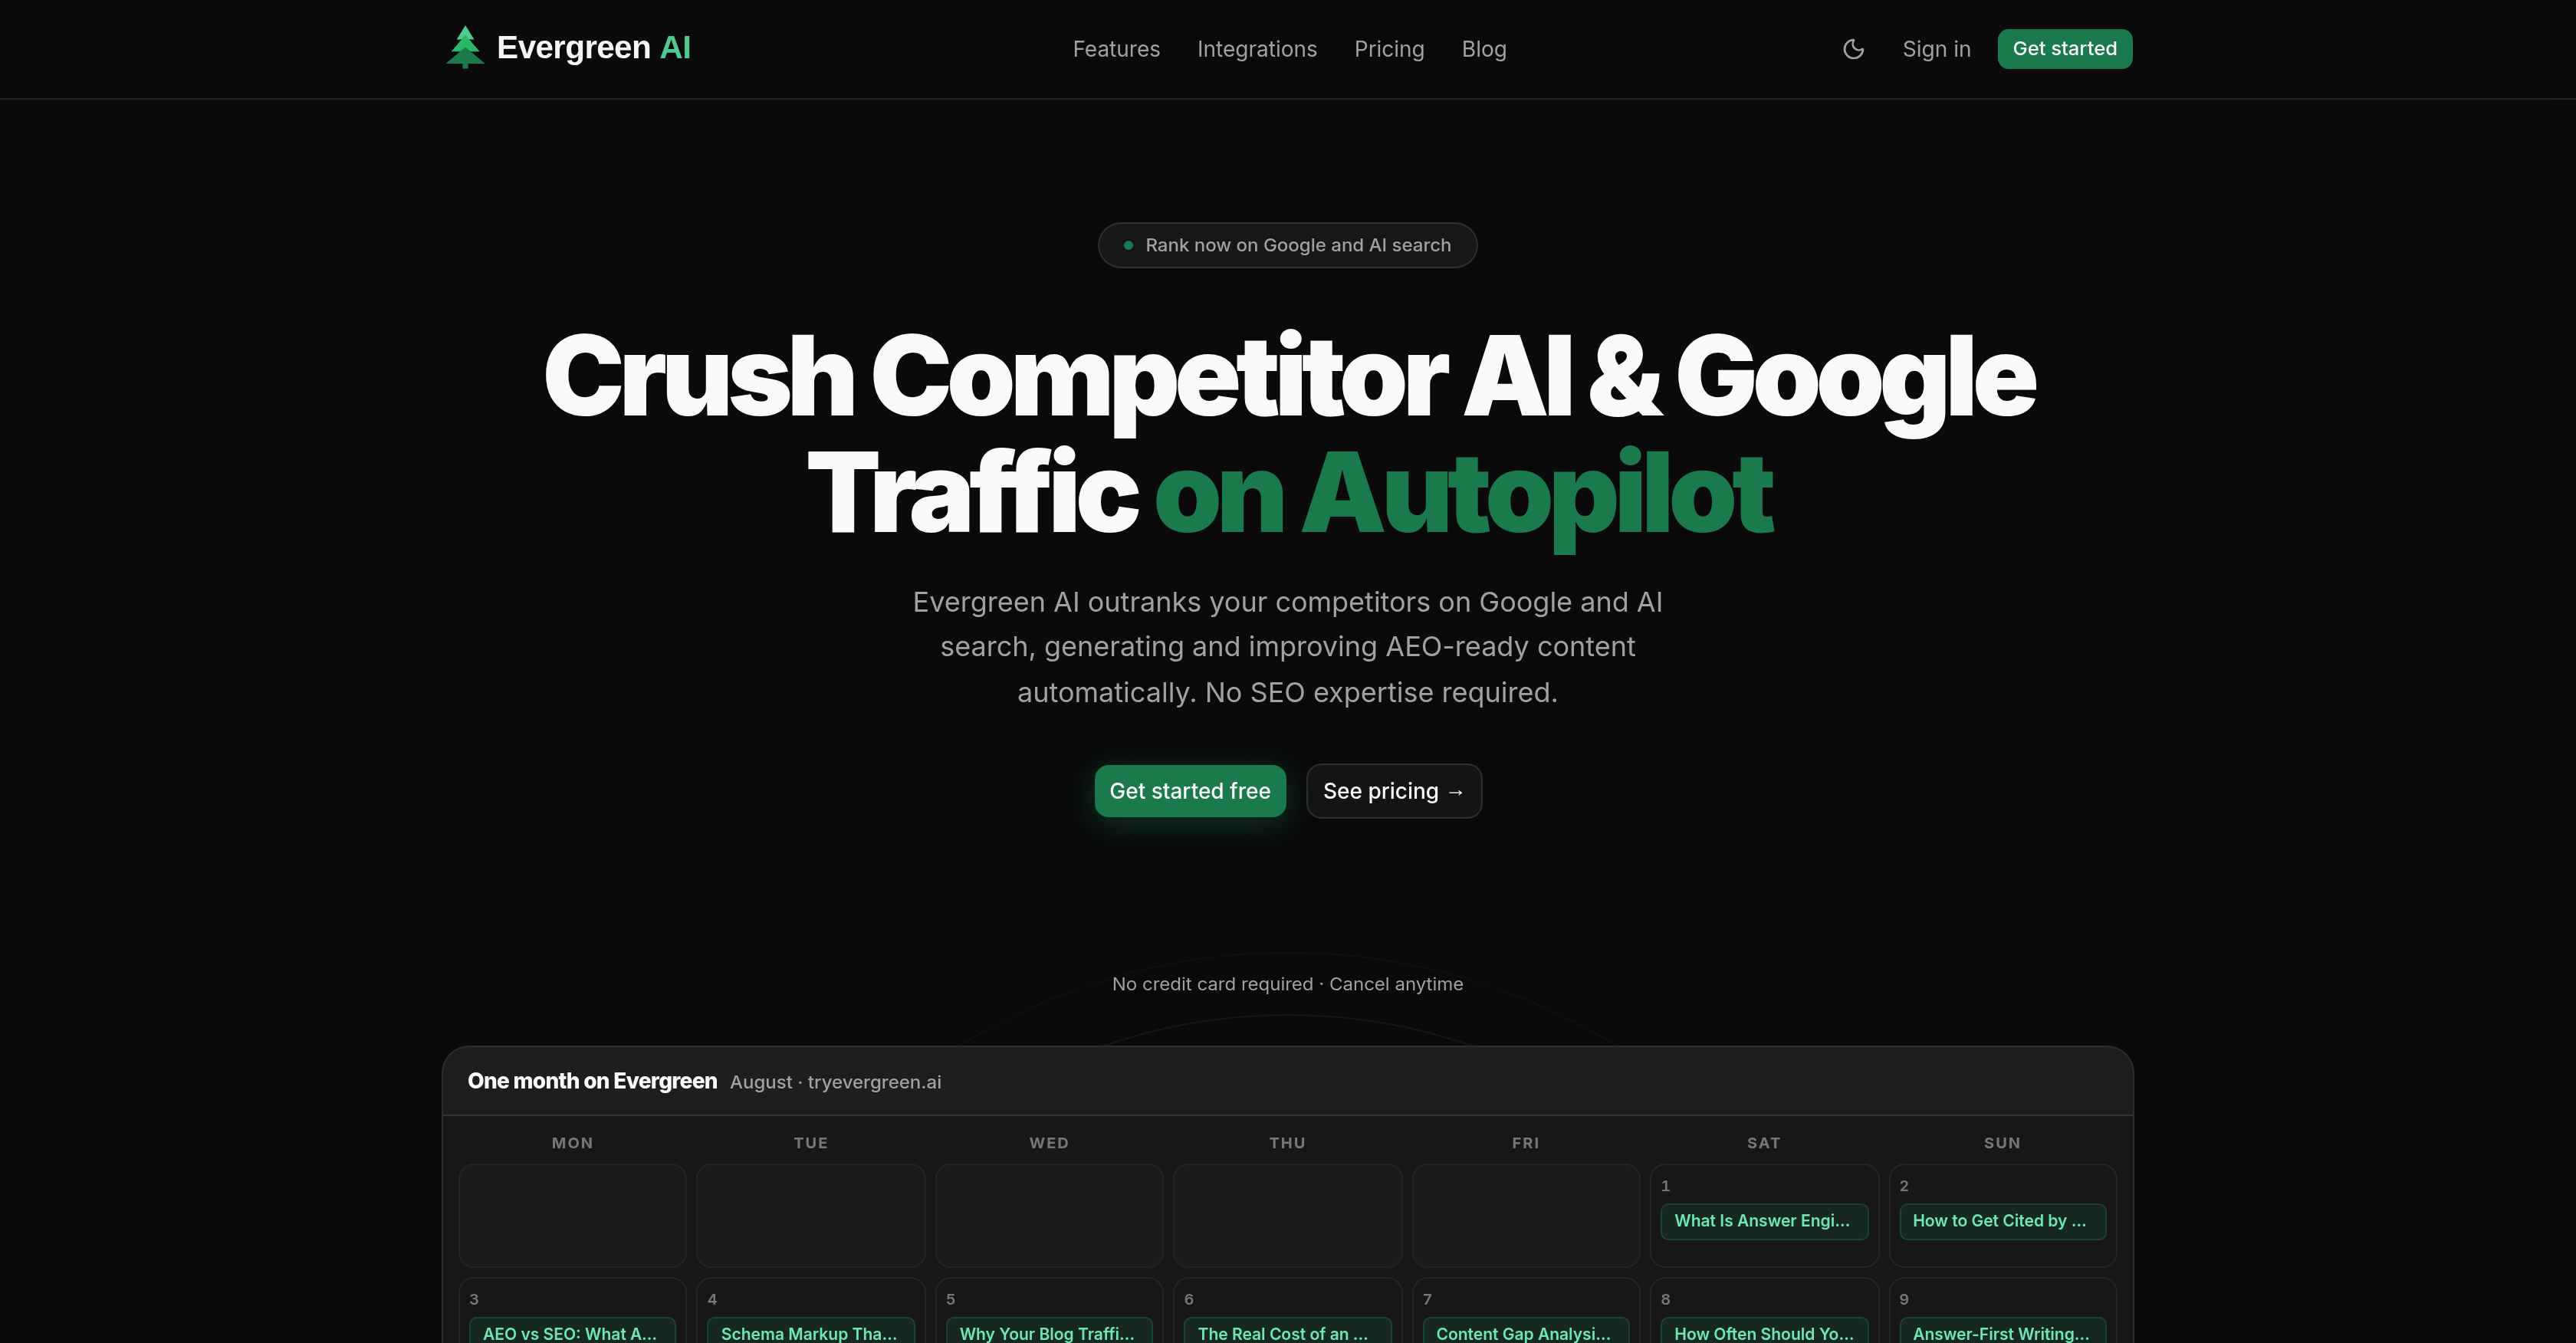This screenshot has height=1343, width=2576.
Task: Open the 'AEO vs SEO: What A...' post
Action: pyautogui.click(x=572, y=1331)
